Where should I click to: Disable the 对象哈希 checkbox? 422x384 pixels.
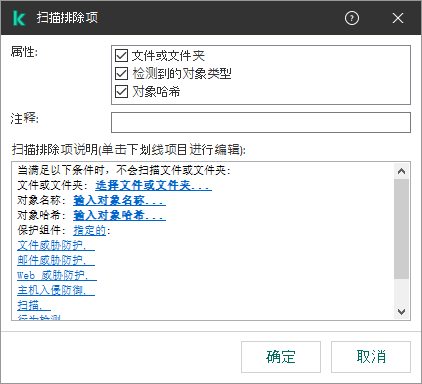point(121,91)
